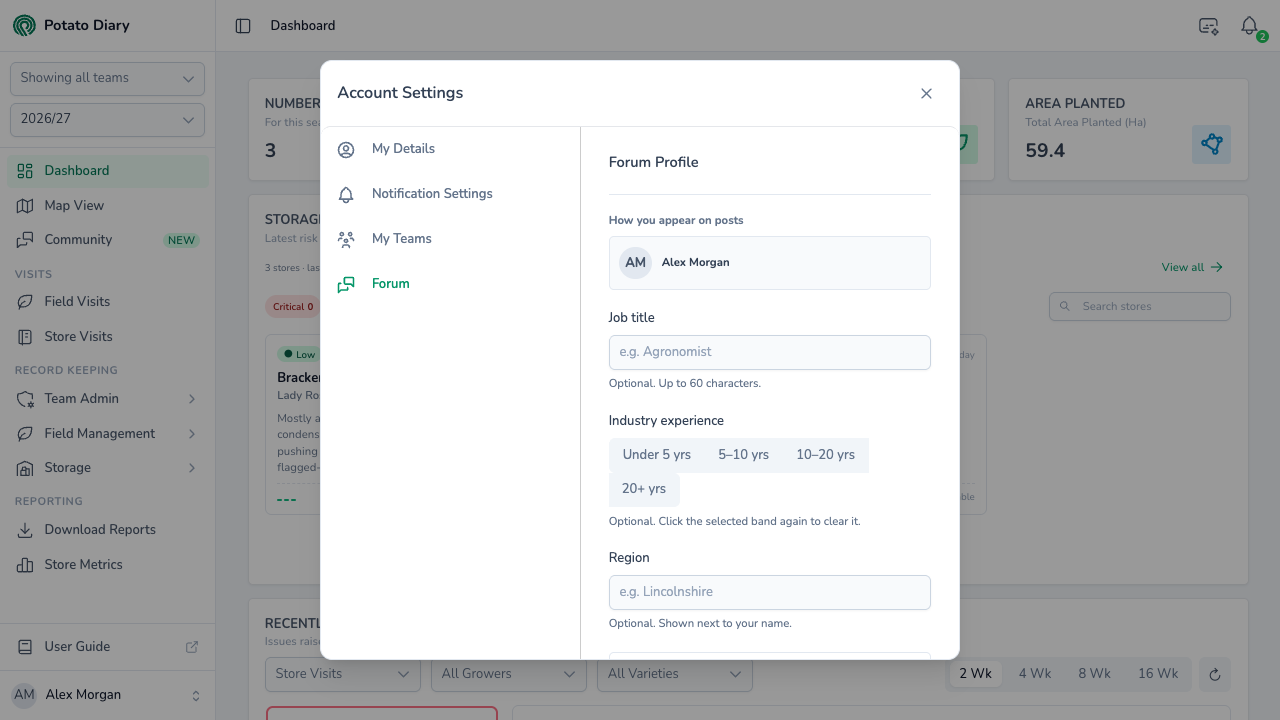This screenshot has height=720, width=1280.
Task: Open the All Growers filter dropdown
Action: tap(509, 674)
